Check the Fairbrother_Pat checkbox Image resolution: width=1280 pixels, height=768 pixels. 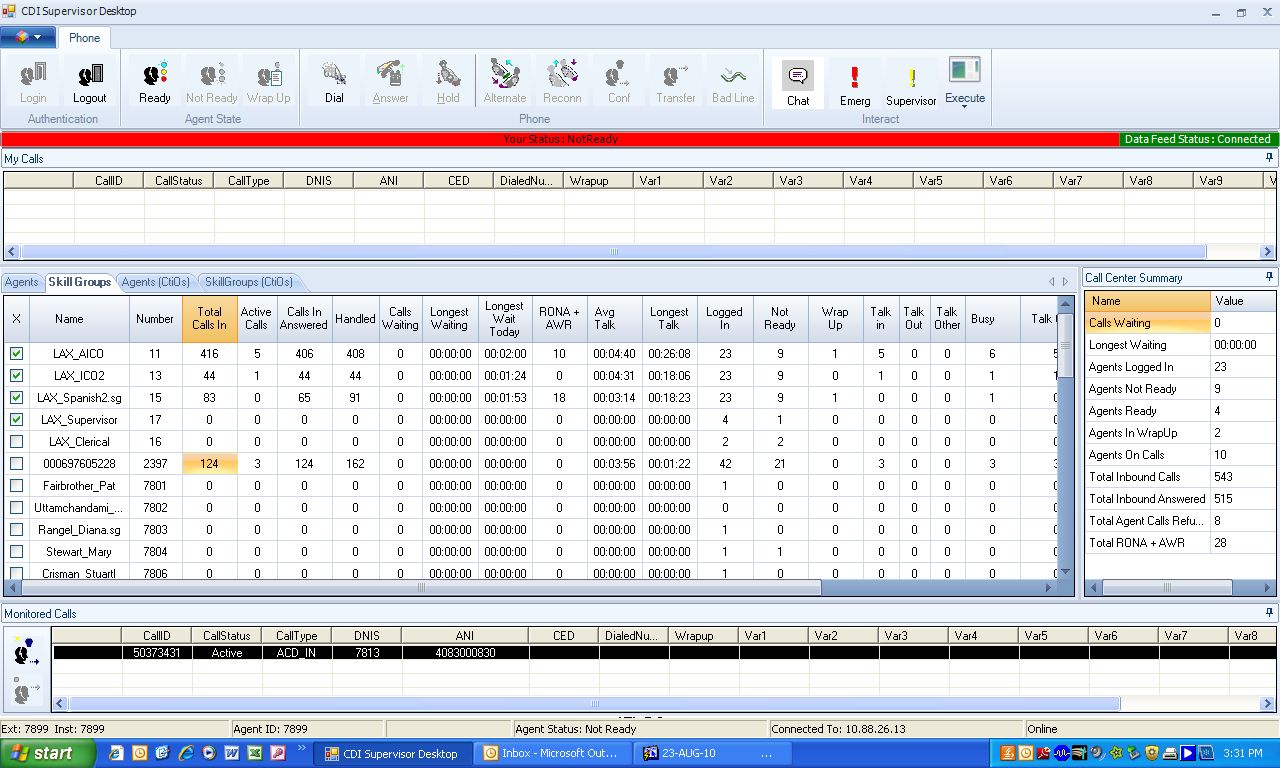(x=16, y=485)
